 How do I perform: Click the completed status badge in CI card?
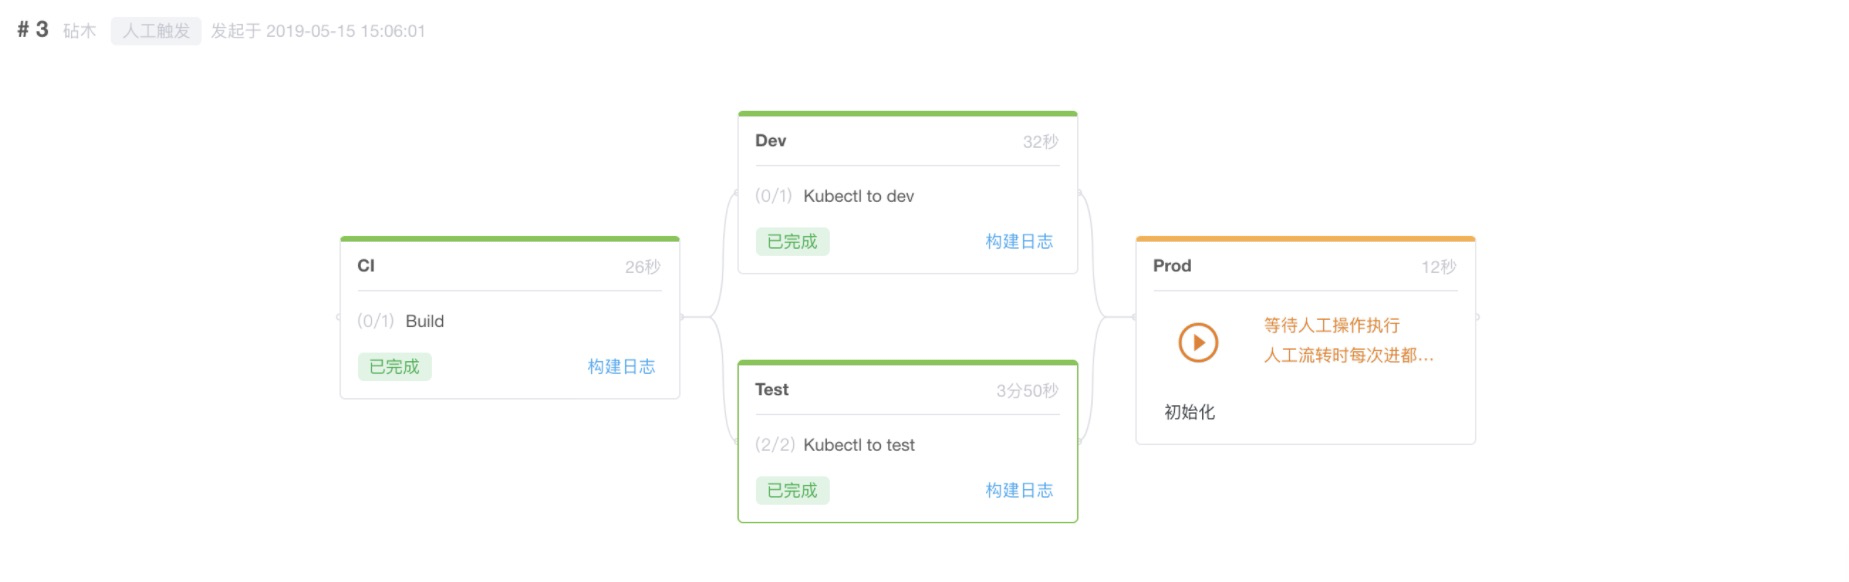click(x=394, y=367)
